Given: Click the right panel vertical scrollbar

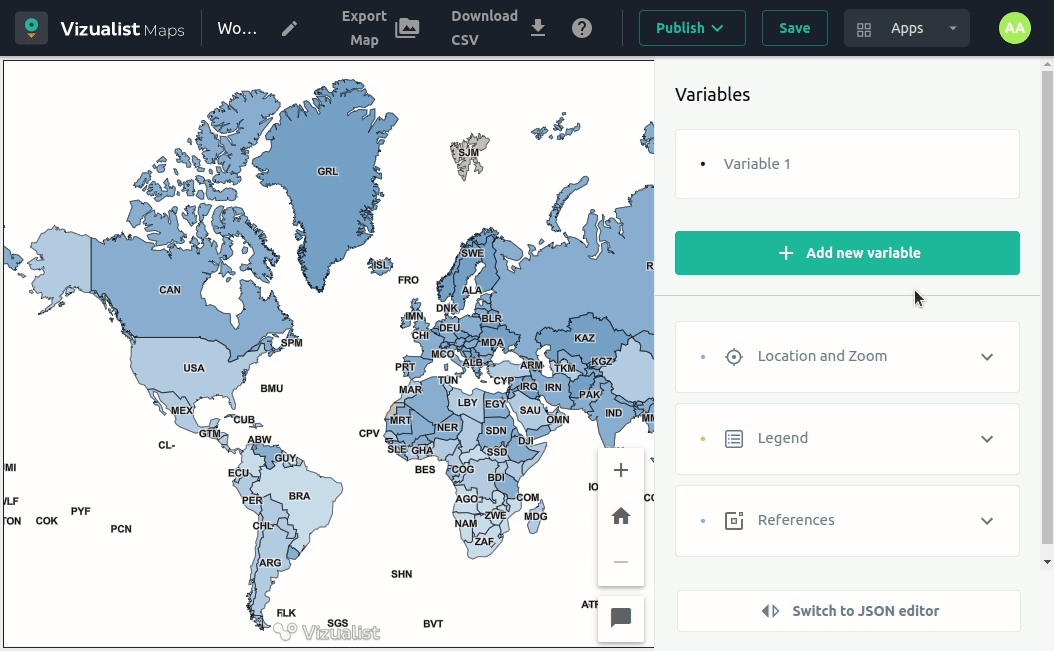Looking at the screenshot, I should [1047, 300].
